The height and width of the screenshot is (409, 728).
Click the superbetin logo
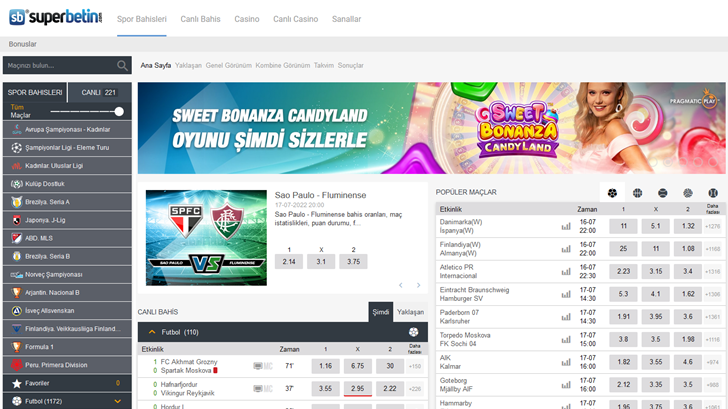point(56,17)
